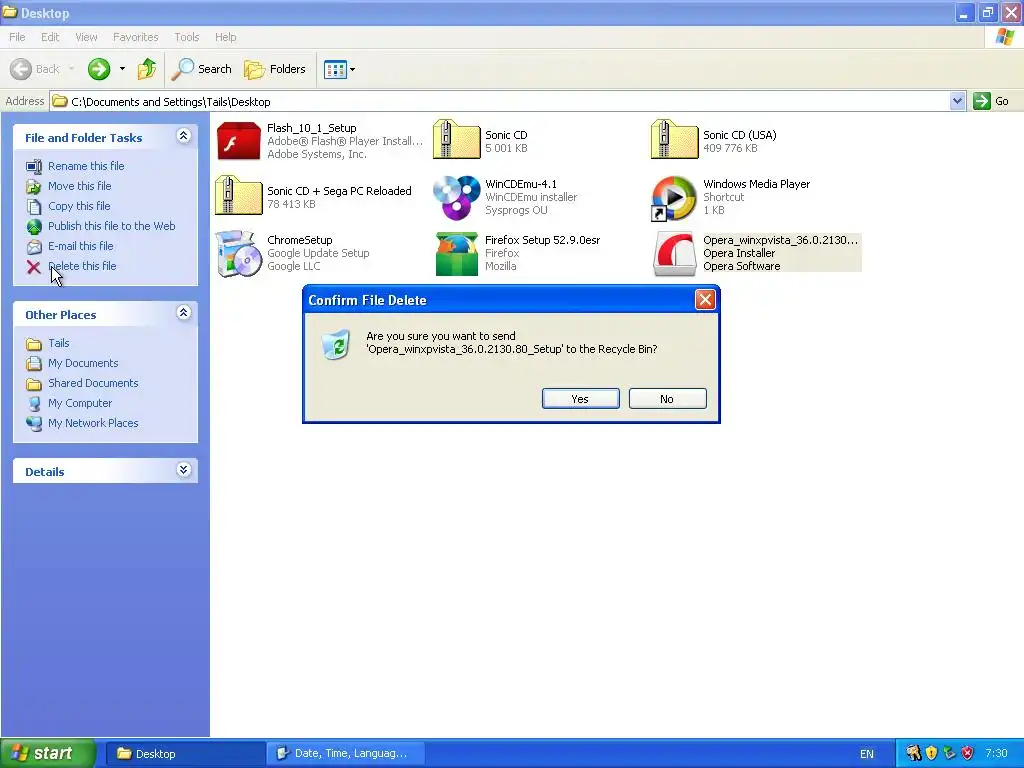Click into the Address path field
The width and height of the screenshot is (1024, 768).
coord(500,101)
